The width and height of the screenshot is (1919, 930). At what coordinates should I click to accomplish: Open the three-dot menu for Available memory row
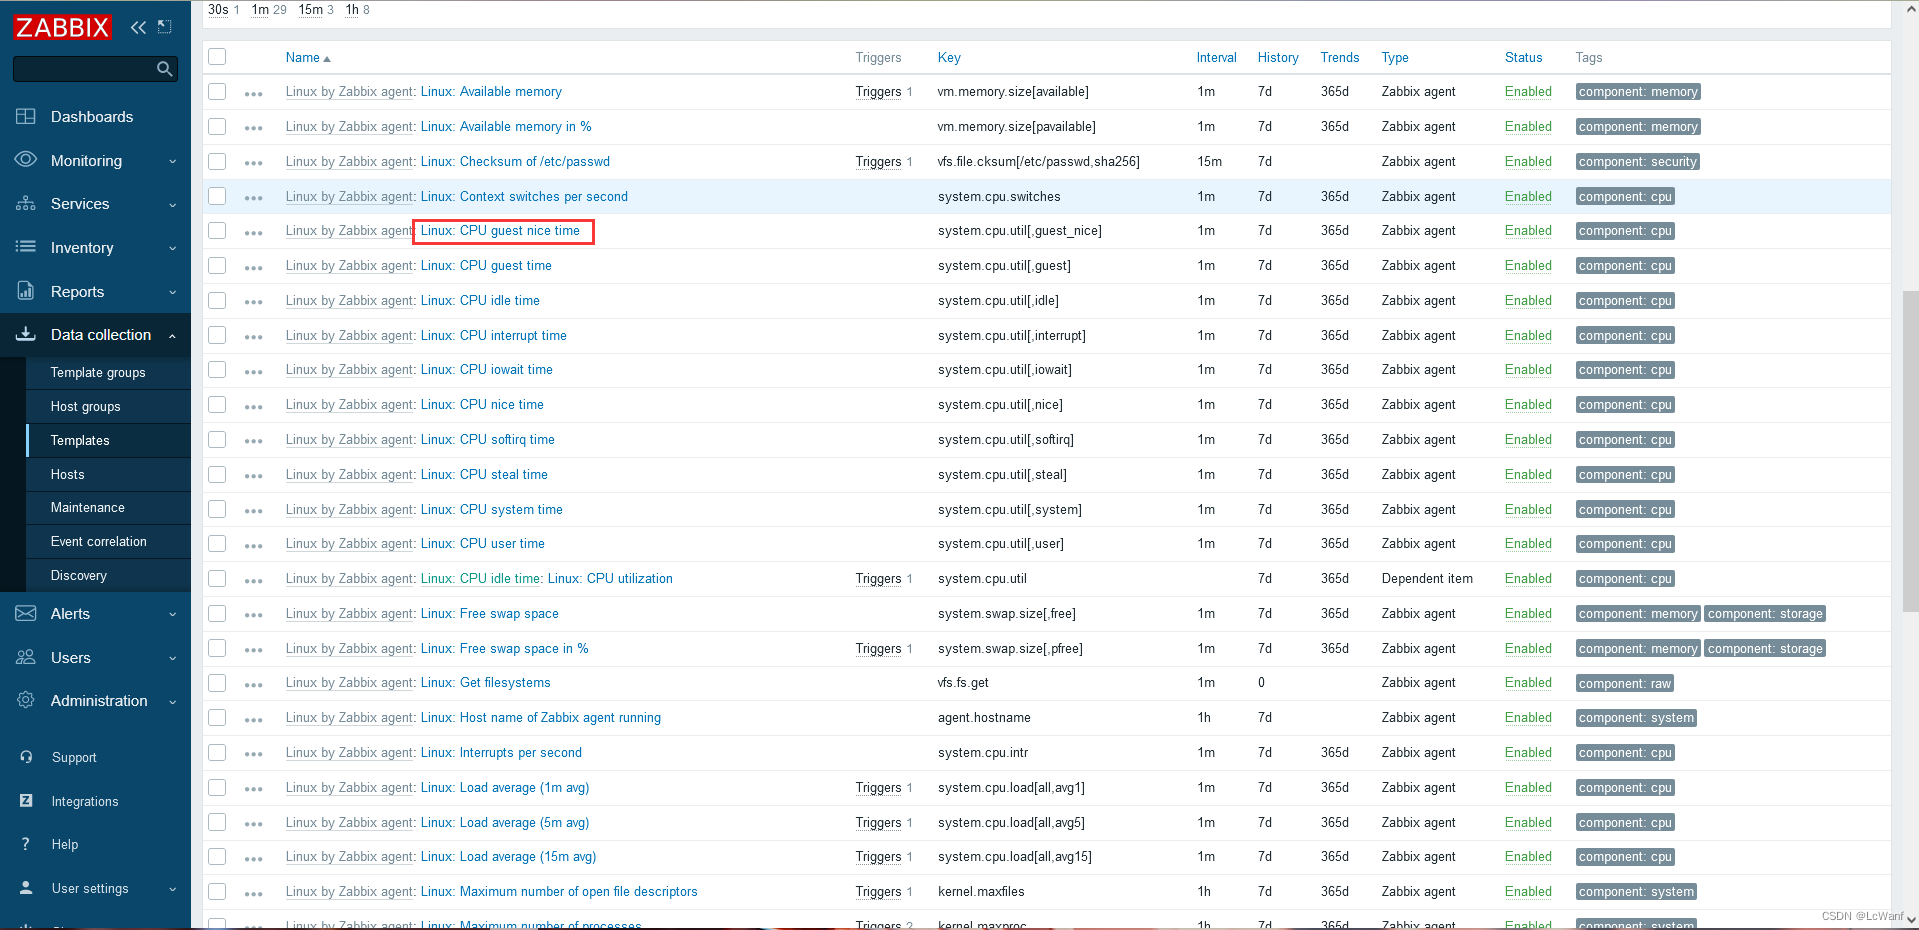coord(253,94)
